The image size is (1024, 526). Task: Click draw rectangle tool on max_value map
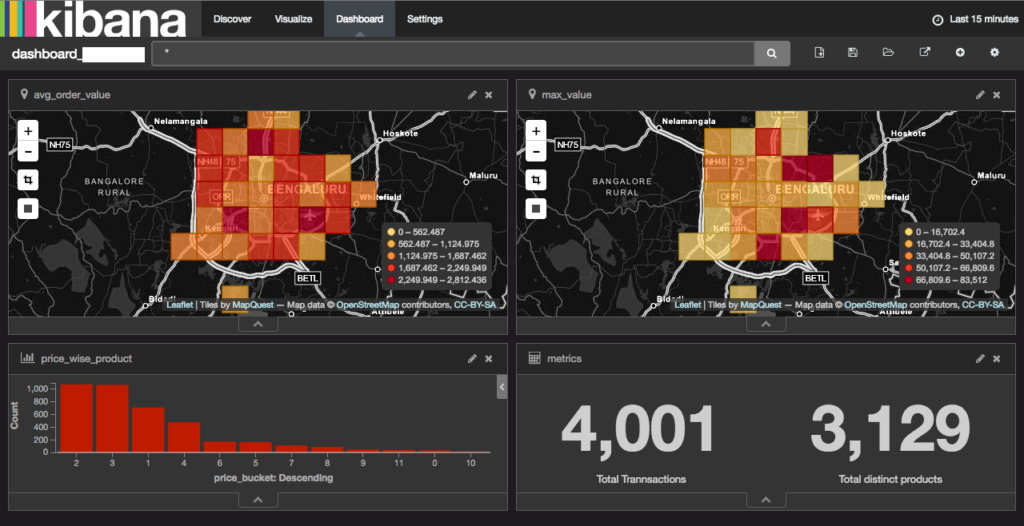(536, 208)
